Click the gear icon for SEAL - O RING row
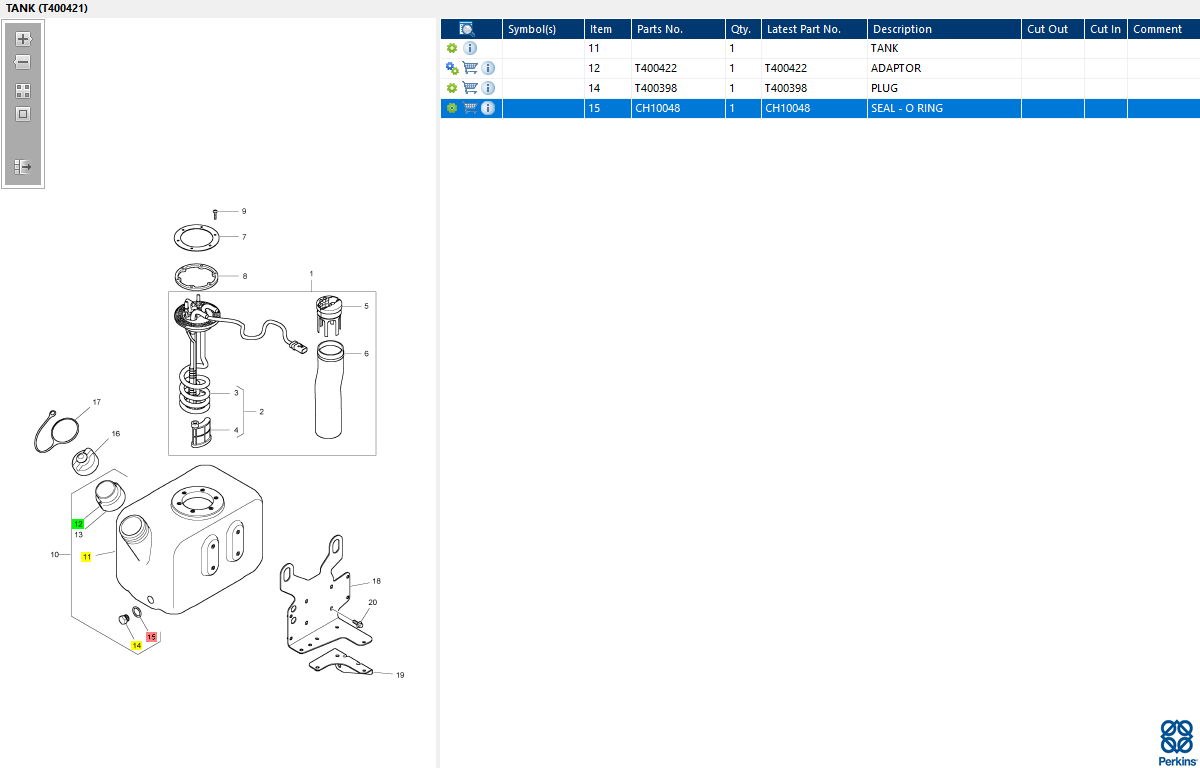The height and width of the screenshot is (768, 1200). pyautogui.click(x=452, y=108)
